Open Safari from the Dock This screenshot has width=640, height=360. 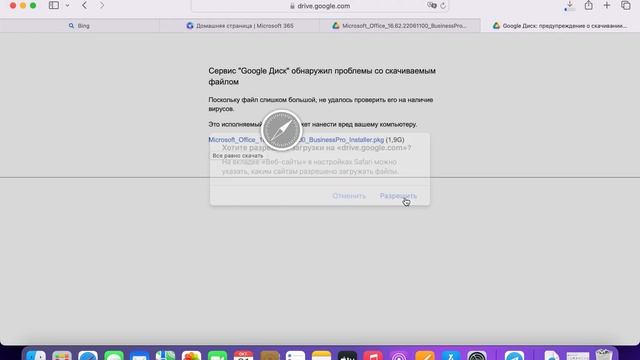[88, 355]
